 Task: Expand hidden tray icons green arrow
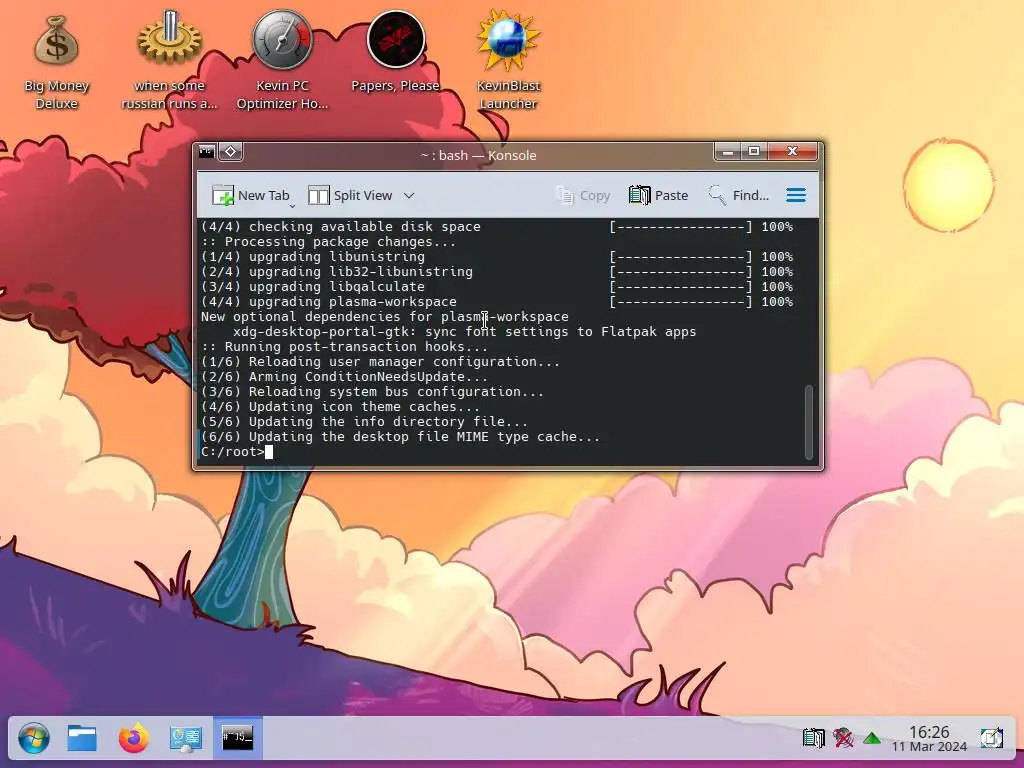click(872, 739)
